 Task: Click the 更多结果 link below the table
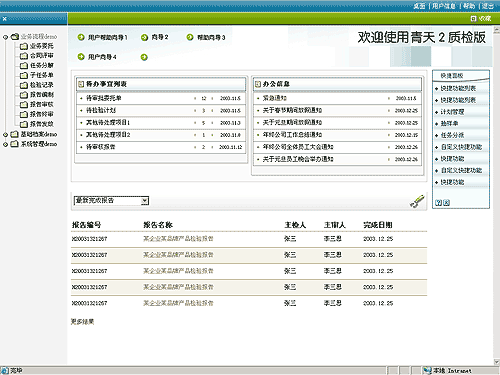(x=82, y=322)
